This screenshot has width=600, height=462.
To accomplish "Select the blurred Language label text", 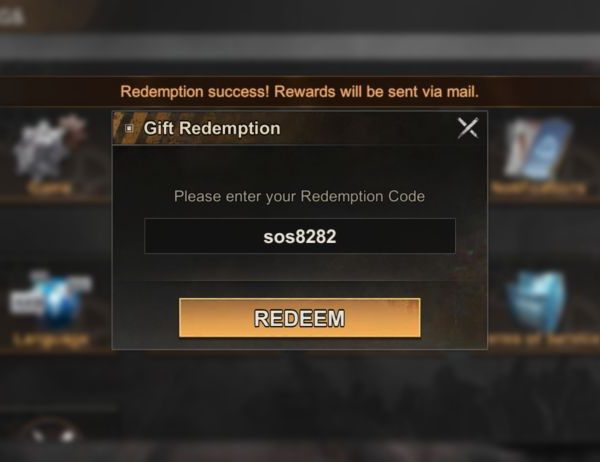I will coord(51,339).
